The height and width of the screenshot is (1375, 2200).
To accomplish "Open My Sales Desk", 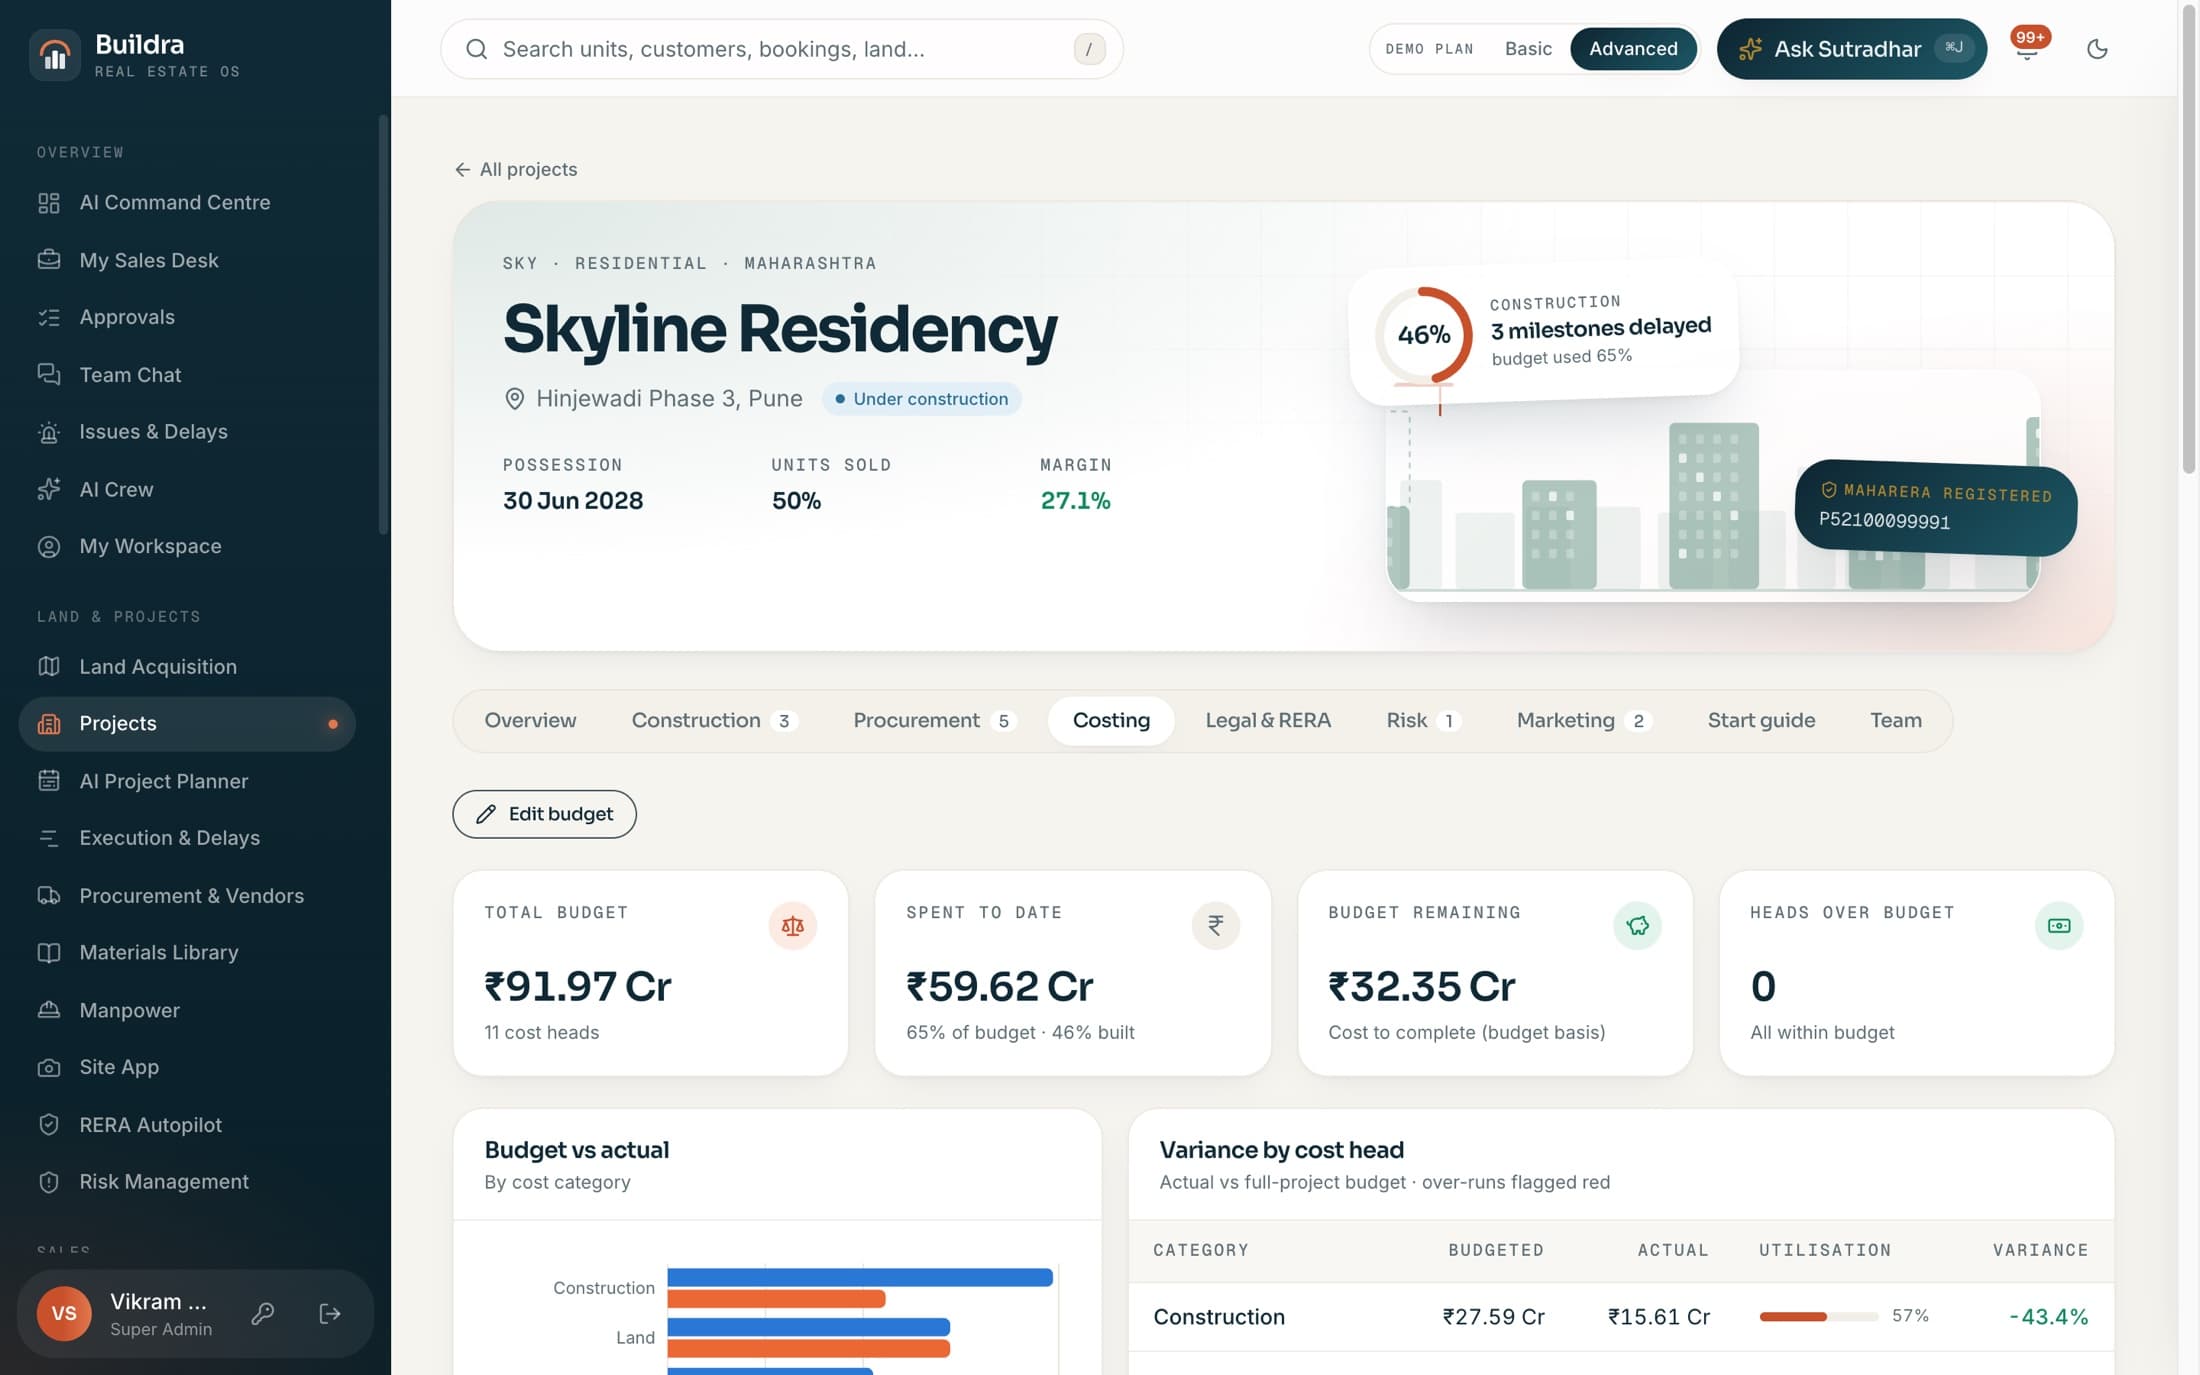I will pos(187,260).
